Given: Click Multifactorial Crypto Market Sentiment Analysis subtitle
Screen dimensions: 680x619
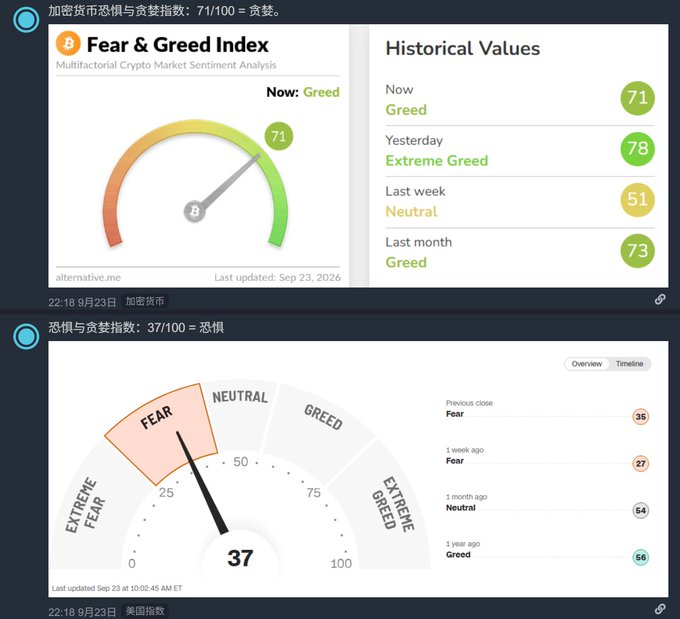Looking at the screenshot, I should [x=166, y=65].
